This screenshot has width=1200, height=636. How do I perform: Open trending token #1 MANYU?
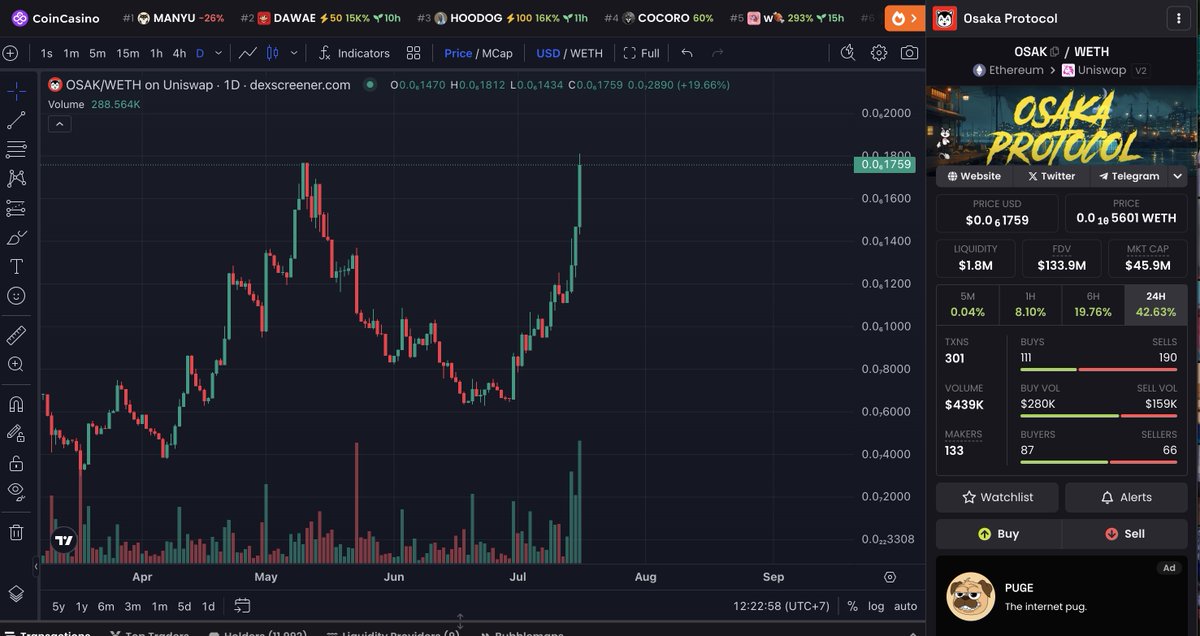click(172, 18)
